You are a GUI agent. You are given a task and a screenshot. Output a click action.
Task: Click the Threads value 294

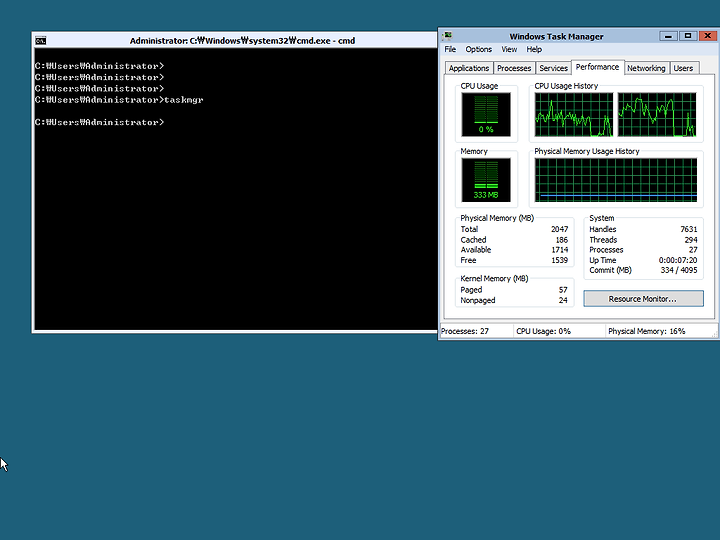[x=691, y=240]
